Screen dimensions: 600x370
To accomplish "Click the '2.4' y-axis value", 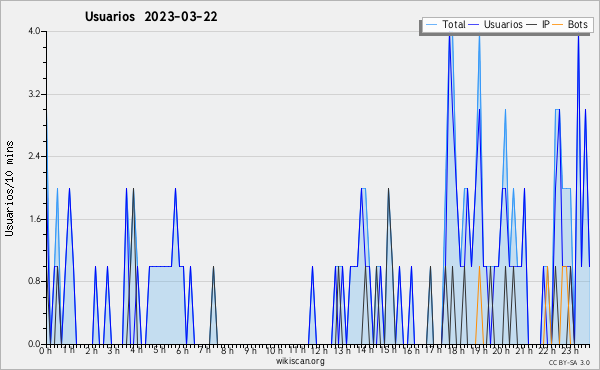I will pyautogui.click(x=34, y=156).
